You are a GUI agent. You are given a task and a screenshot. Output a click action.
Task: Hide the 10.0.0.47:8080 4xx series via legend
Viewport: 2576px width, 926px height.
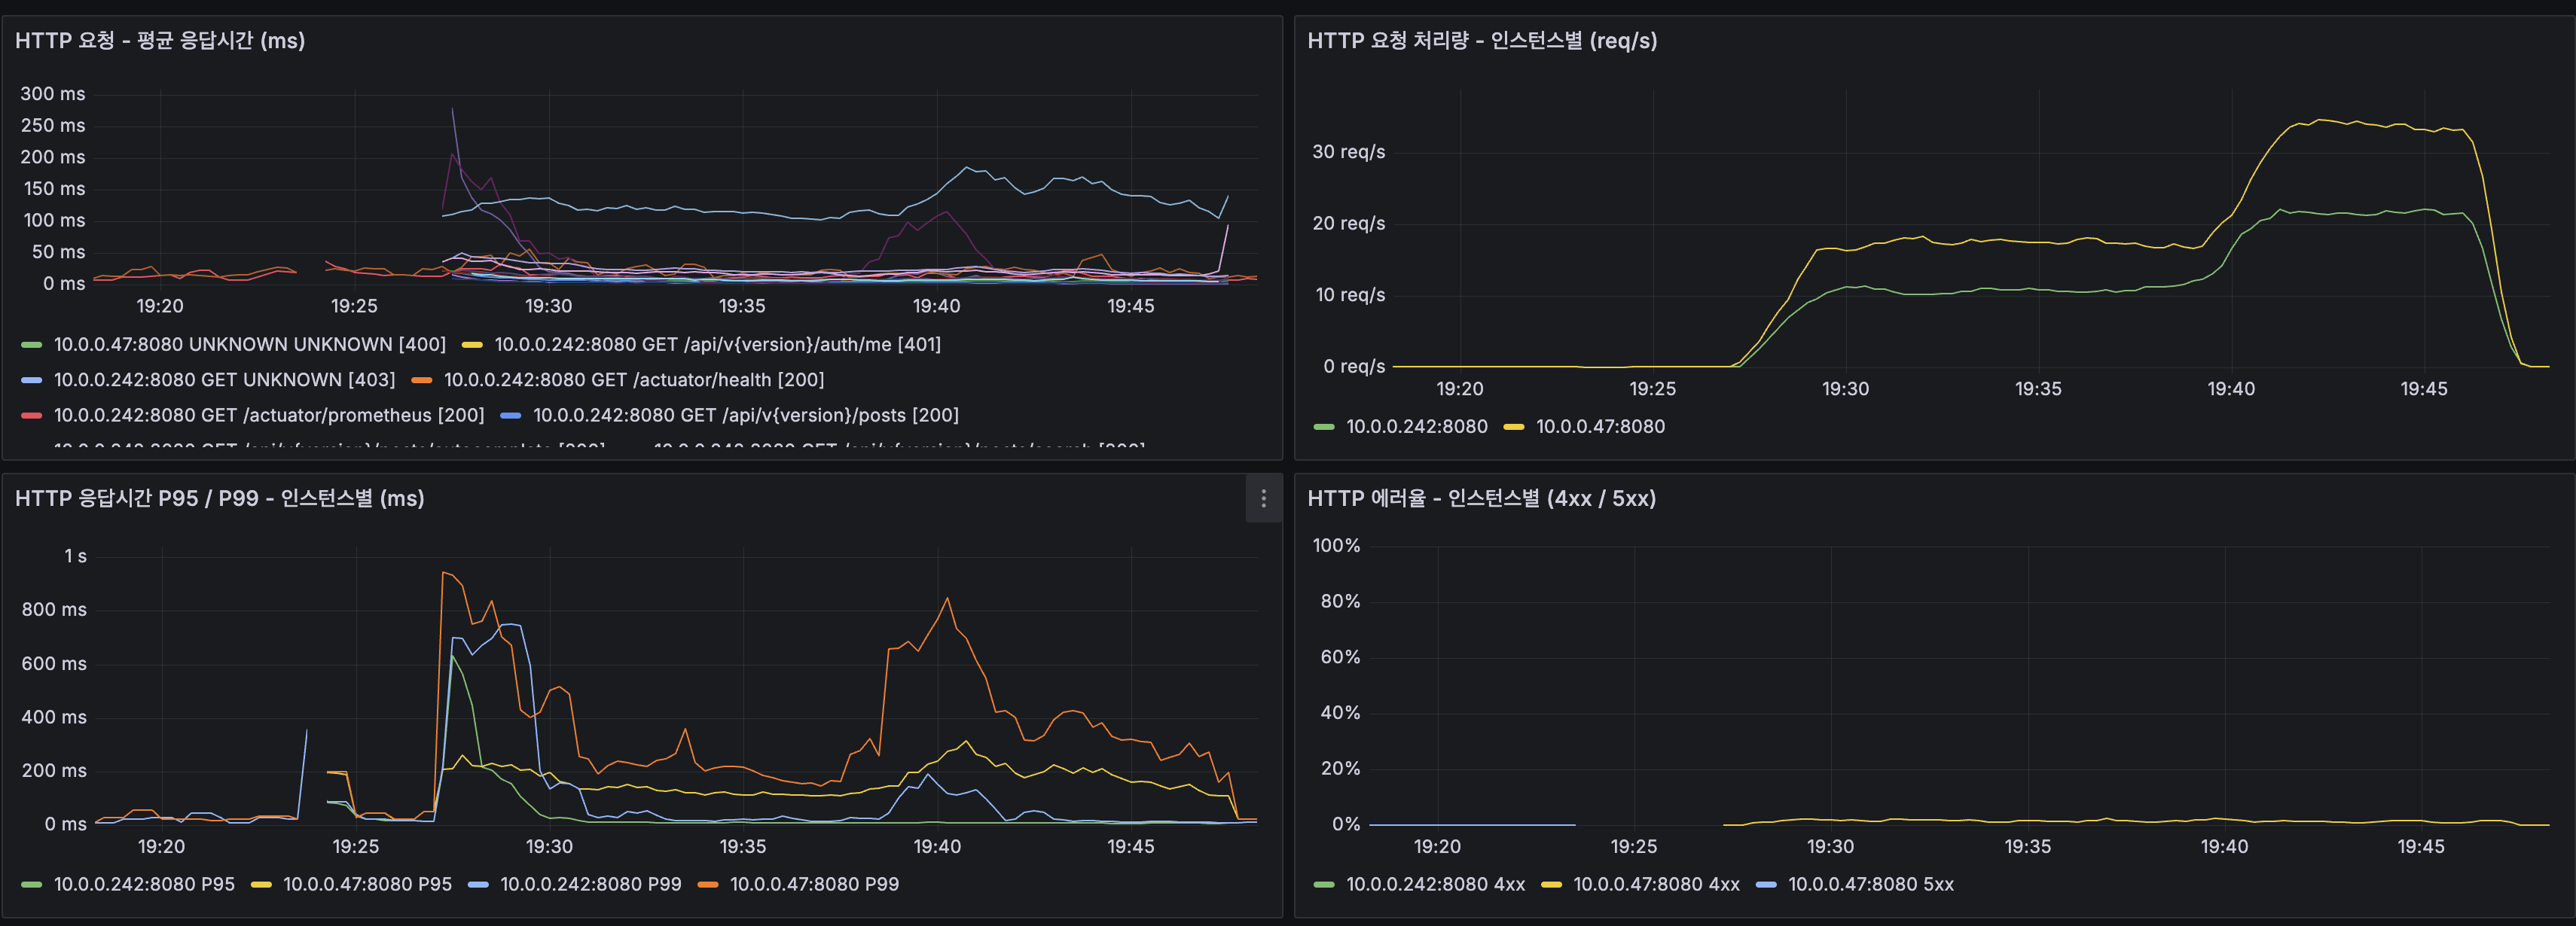point(1653,884)
